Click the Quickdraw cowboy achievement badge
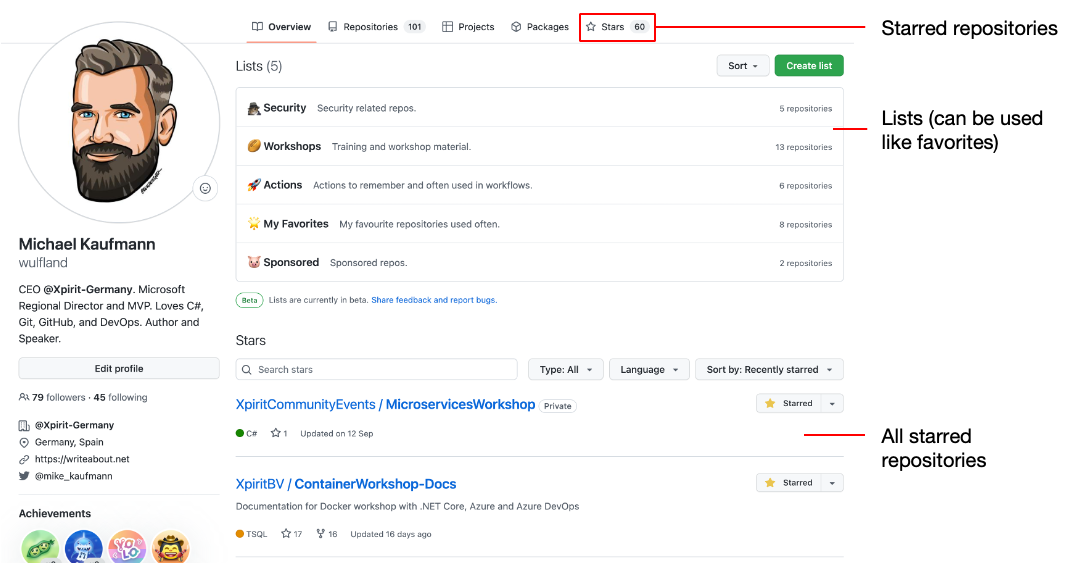Image resolution: width=1092 pixels, height=564 pixels. point(170,547)
